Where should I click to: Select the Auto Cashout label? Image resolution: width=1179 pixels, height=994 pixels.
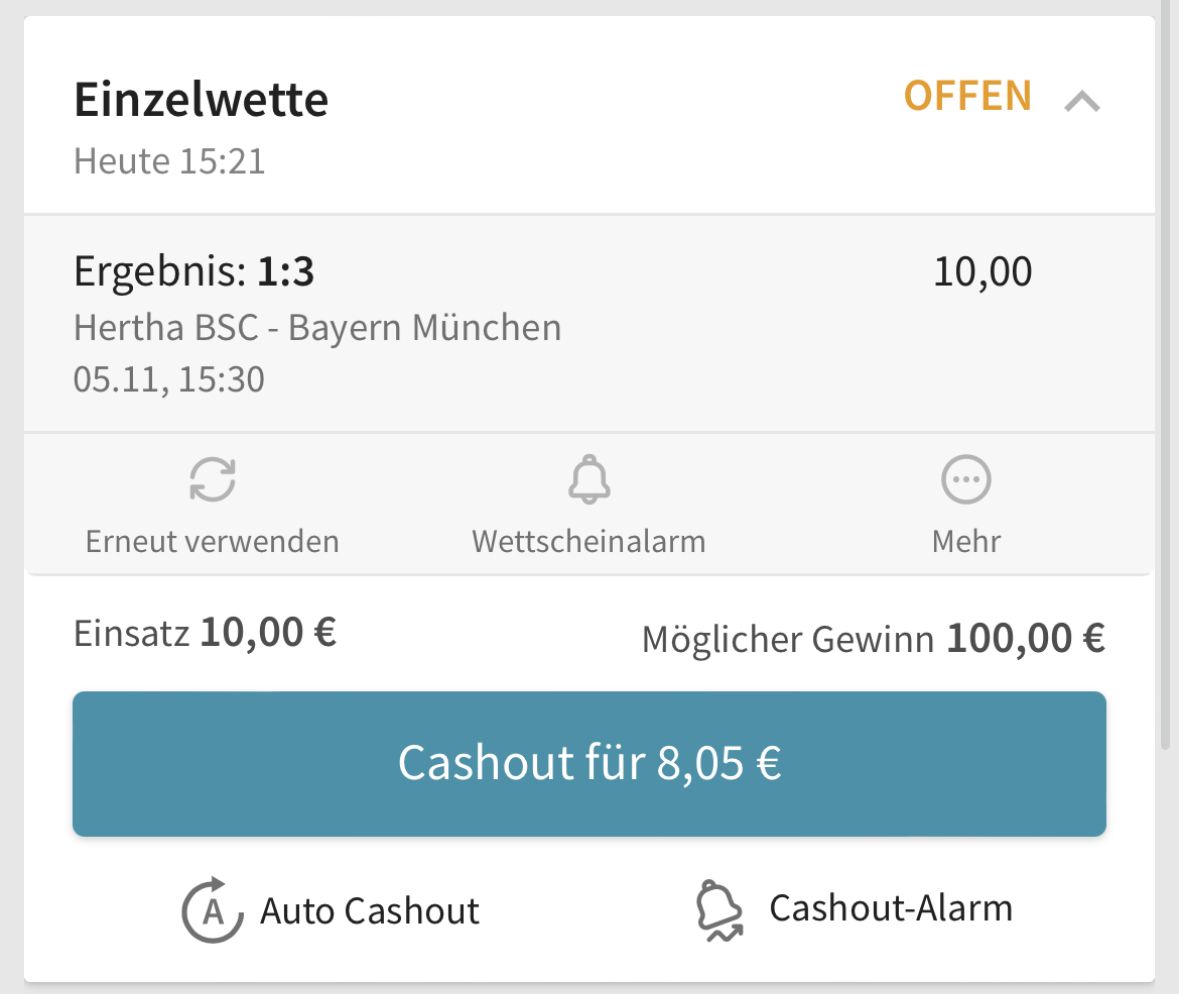point(369,911)
